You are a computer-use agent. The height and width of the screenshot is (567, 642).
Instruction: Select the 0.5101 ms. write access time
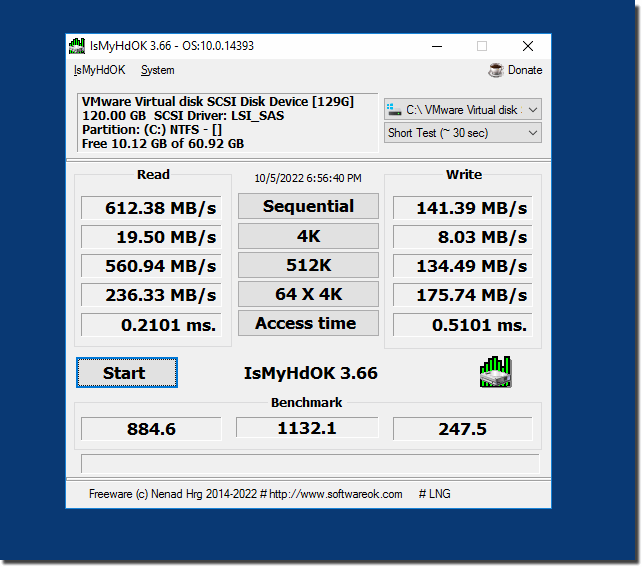[x=463, y=325]
